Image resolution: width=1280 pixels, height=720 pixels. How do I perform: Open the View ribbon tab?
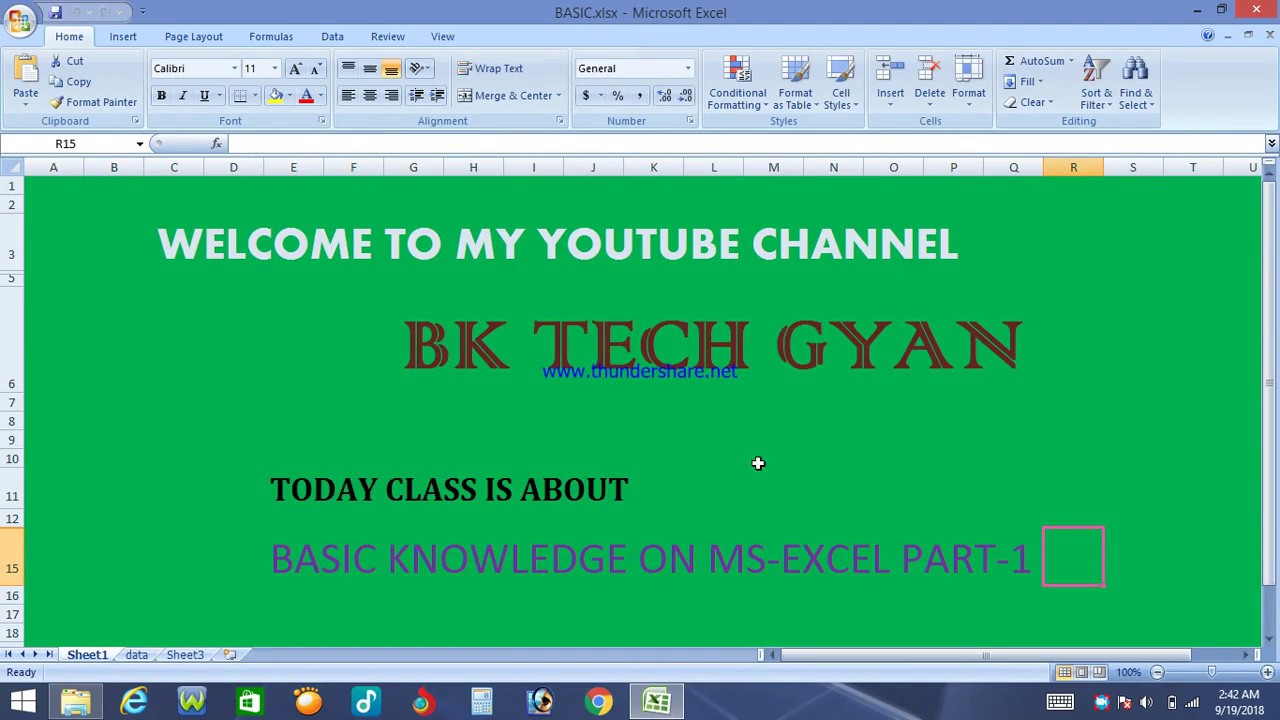click(442, 36)
